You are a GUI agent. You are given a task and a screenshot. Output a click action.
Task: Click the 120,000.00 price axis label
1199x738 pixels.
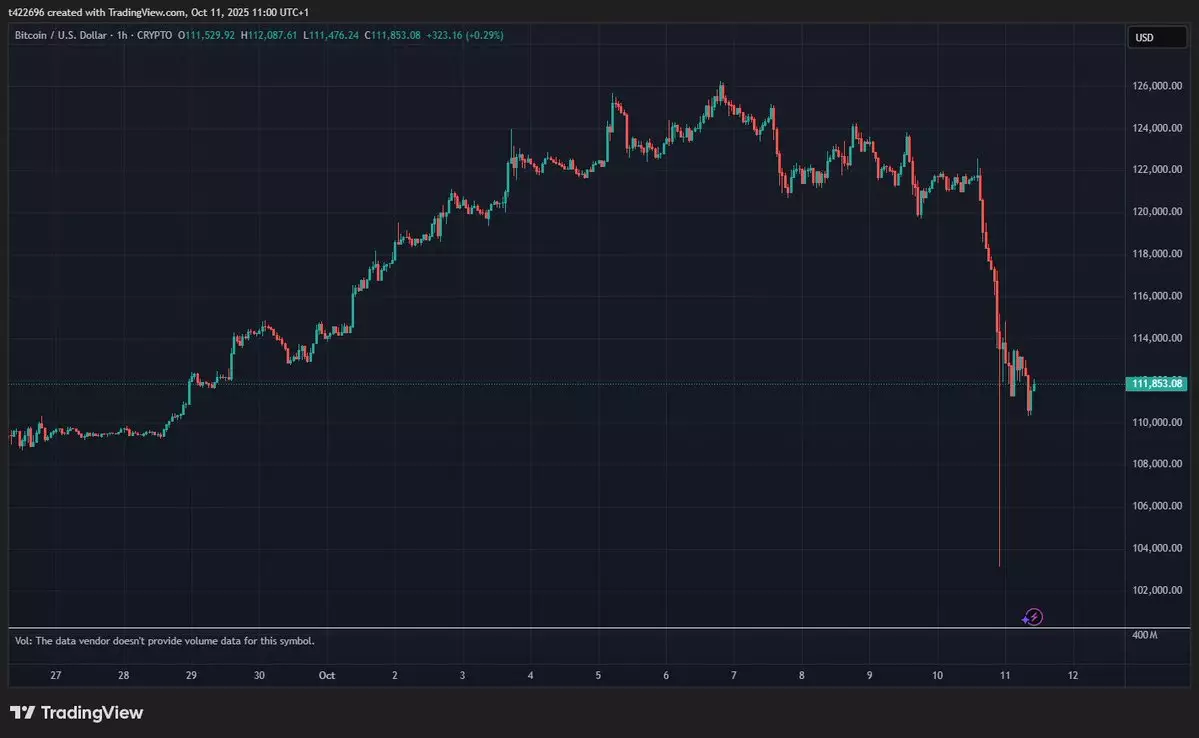[1155, 212]
